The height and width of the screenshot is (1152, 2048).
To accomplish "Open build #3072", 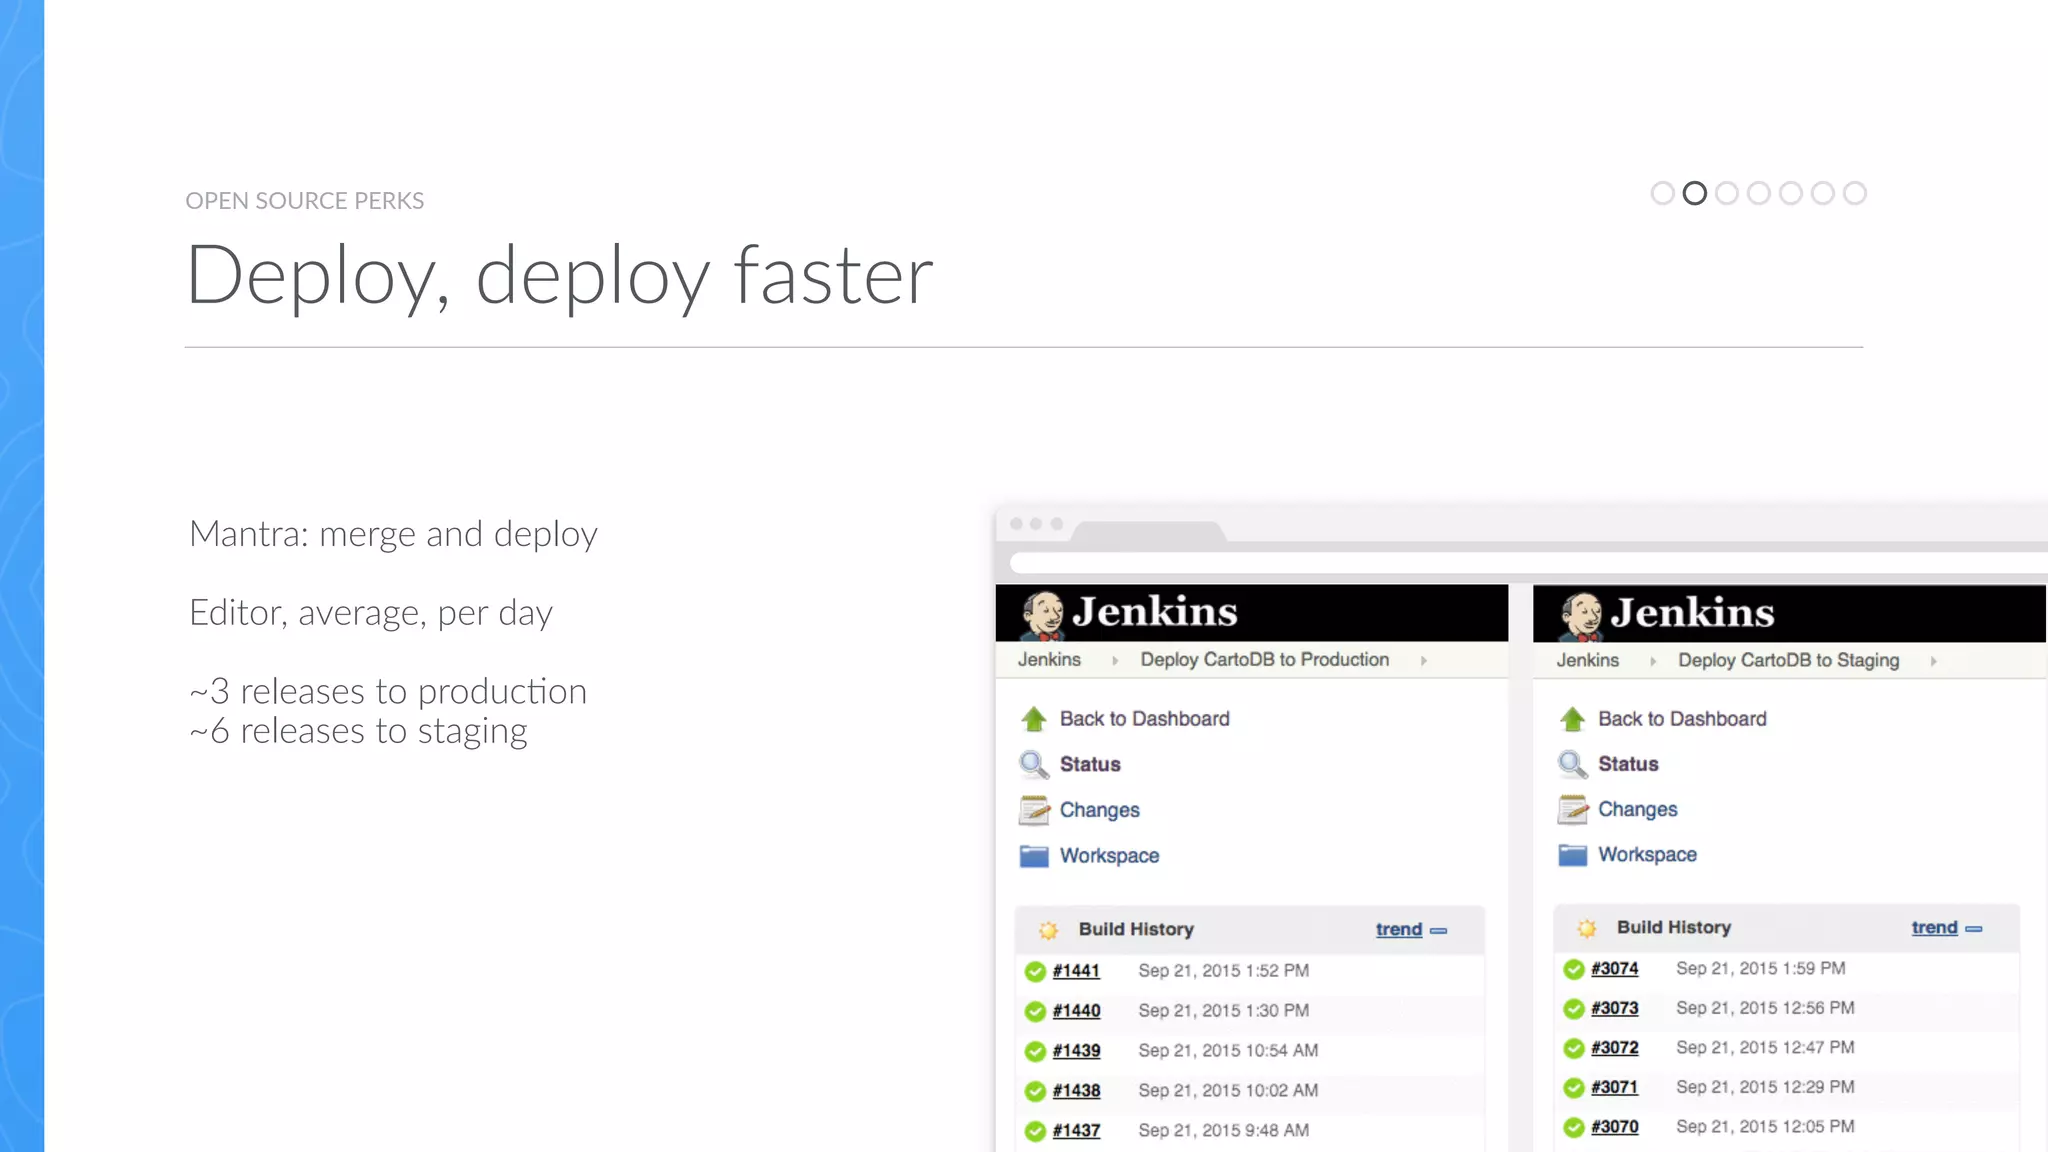I will coord(1615,1048).
